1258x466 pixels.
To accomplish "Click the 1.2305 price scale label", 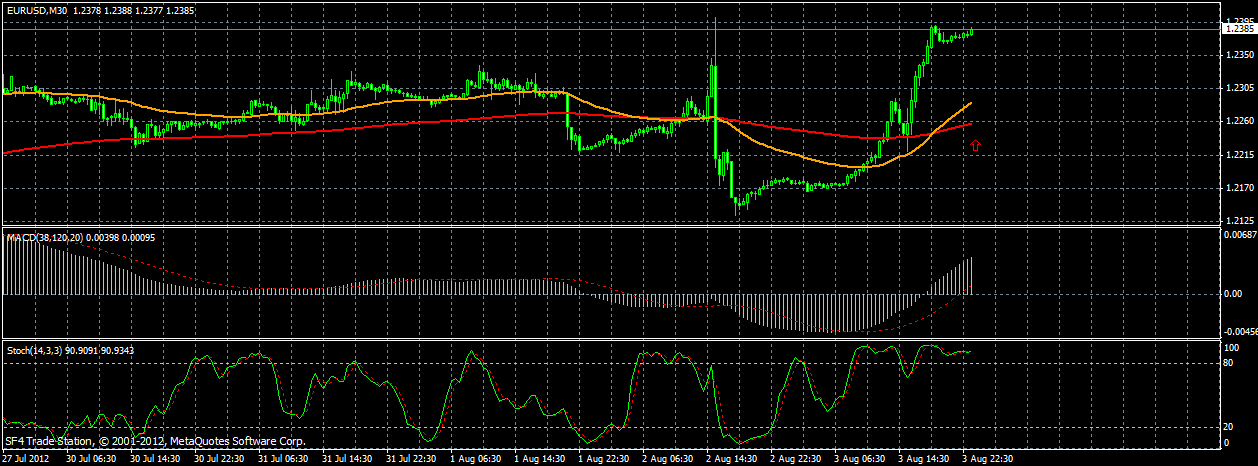I will pos(1239,88).
